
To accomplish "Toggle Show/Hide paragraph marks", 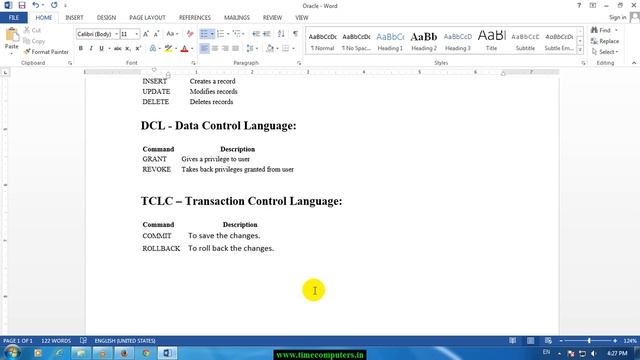I will pos(295,34).
